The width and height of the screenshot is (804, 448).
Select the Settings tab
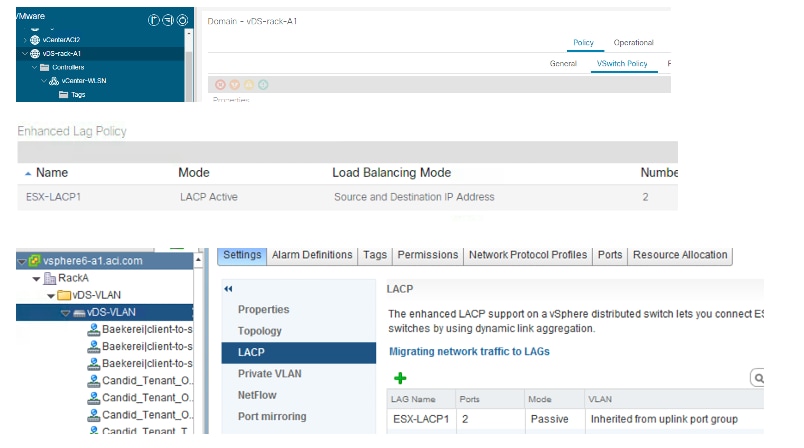point(242,255)
